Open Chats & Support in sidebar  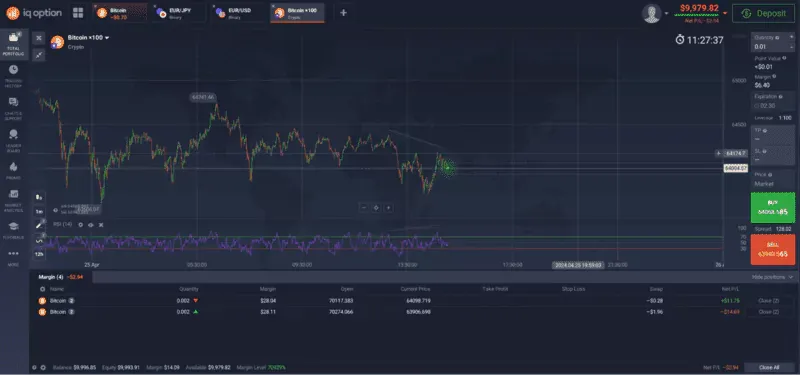[13, 108]
